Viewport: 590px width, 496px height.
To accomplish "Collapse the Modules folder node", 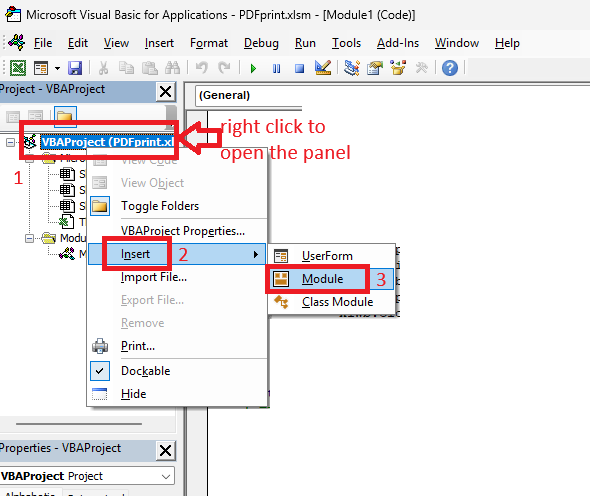I will (29, 238).
